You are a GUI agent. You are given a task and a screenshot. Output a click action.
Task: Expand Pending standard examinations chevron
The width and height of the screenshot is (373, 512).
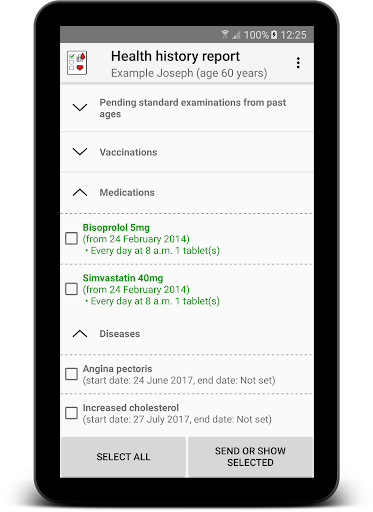click(80, 107)
